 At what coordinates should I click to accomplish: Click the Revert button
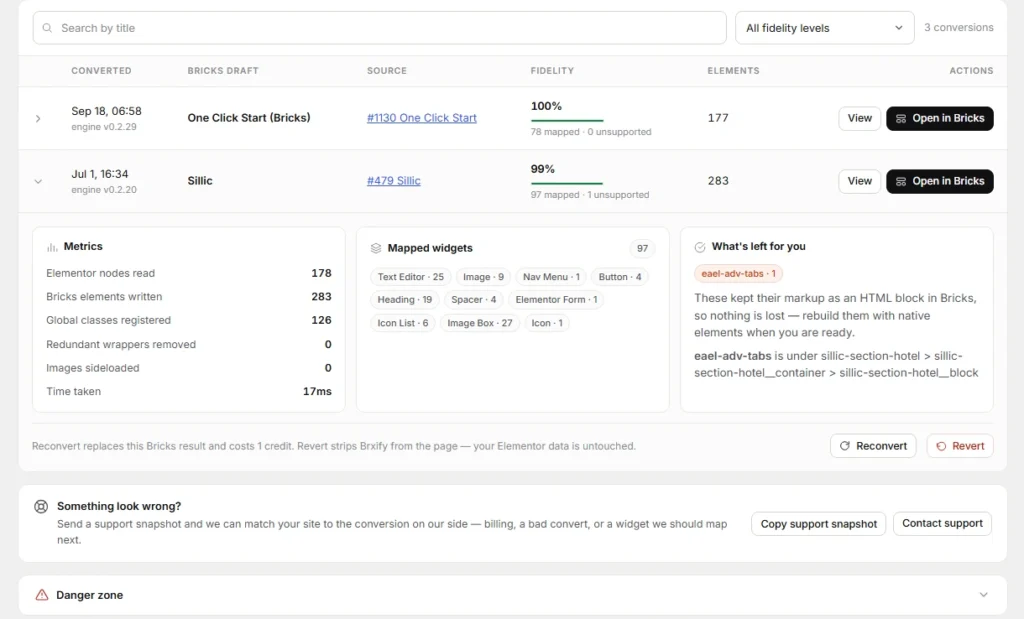pos(960,446)
